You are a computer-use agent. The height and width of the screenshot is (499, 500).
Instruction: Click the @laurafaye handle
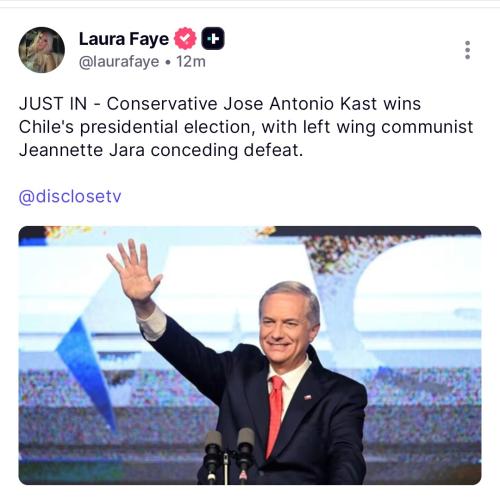tap(119, 62)
